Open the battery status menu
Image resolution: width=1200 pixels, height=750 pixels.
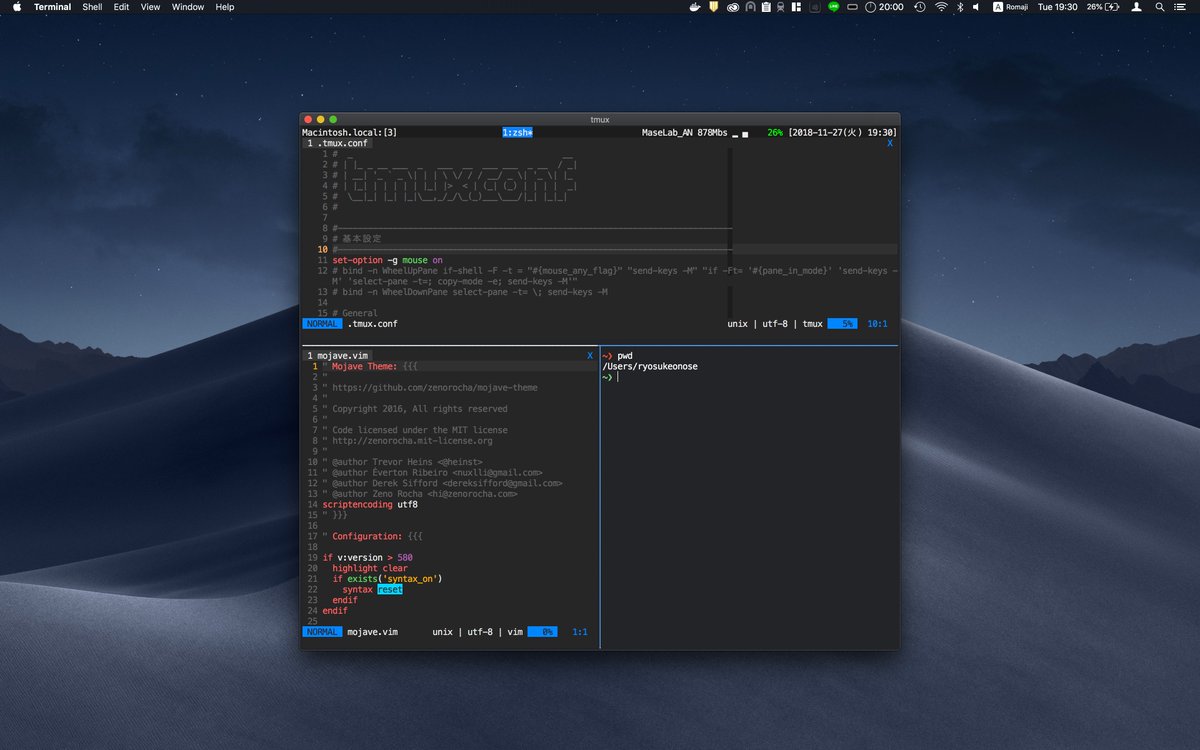(x=1103, y=7)
